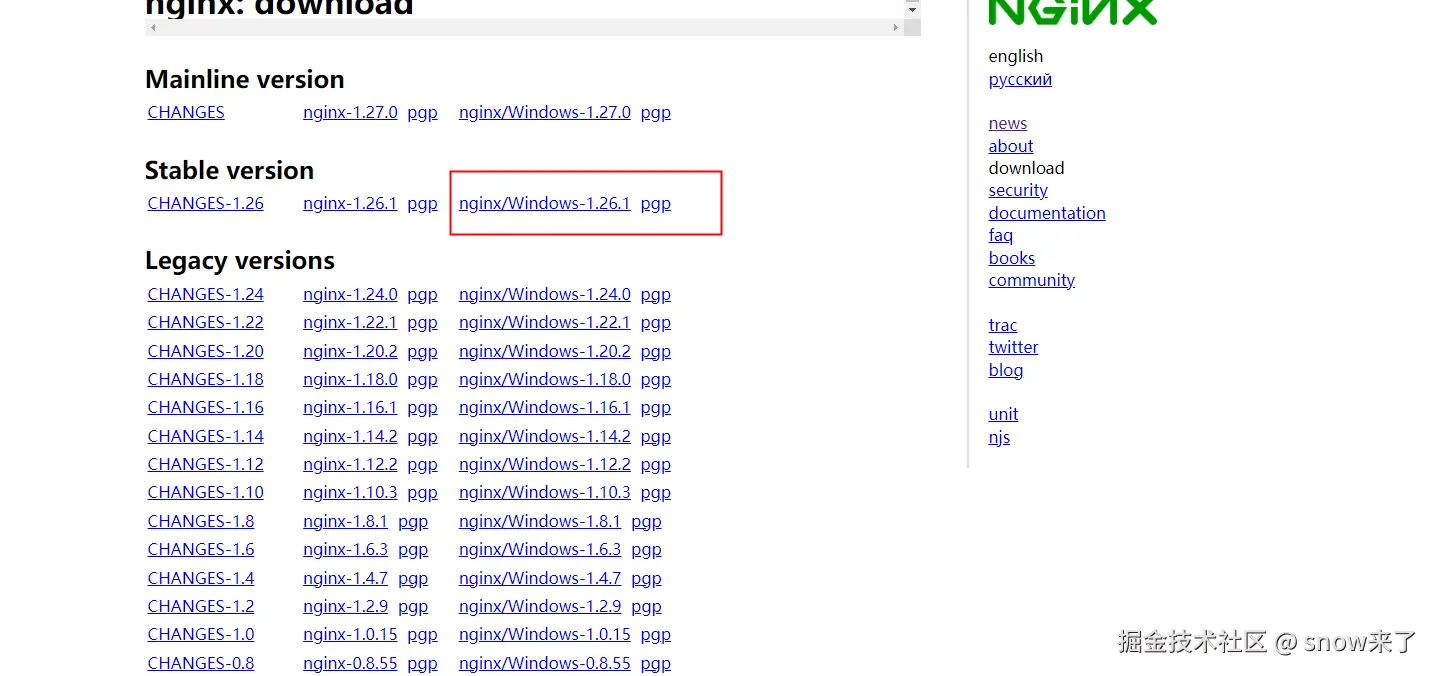This screenshot has height=676, width=1438.
Task: Open the CHANGES-1.14 link
Action: [206, 436]
